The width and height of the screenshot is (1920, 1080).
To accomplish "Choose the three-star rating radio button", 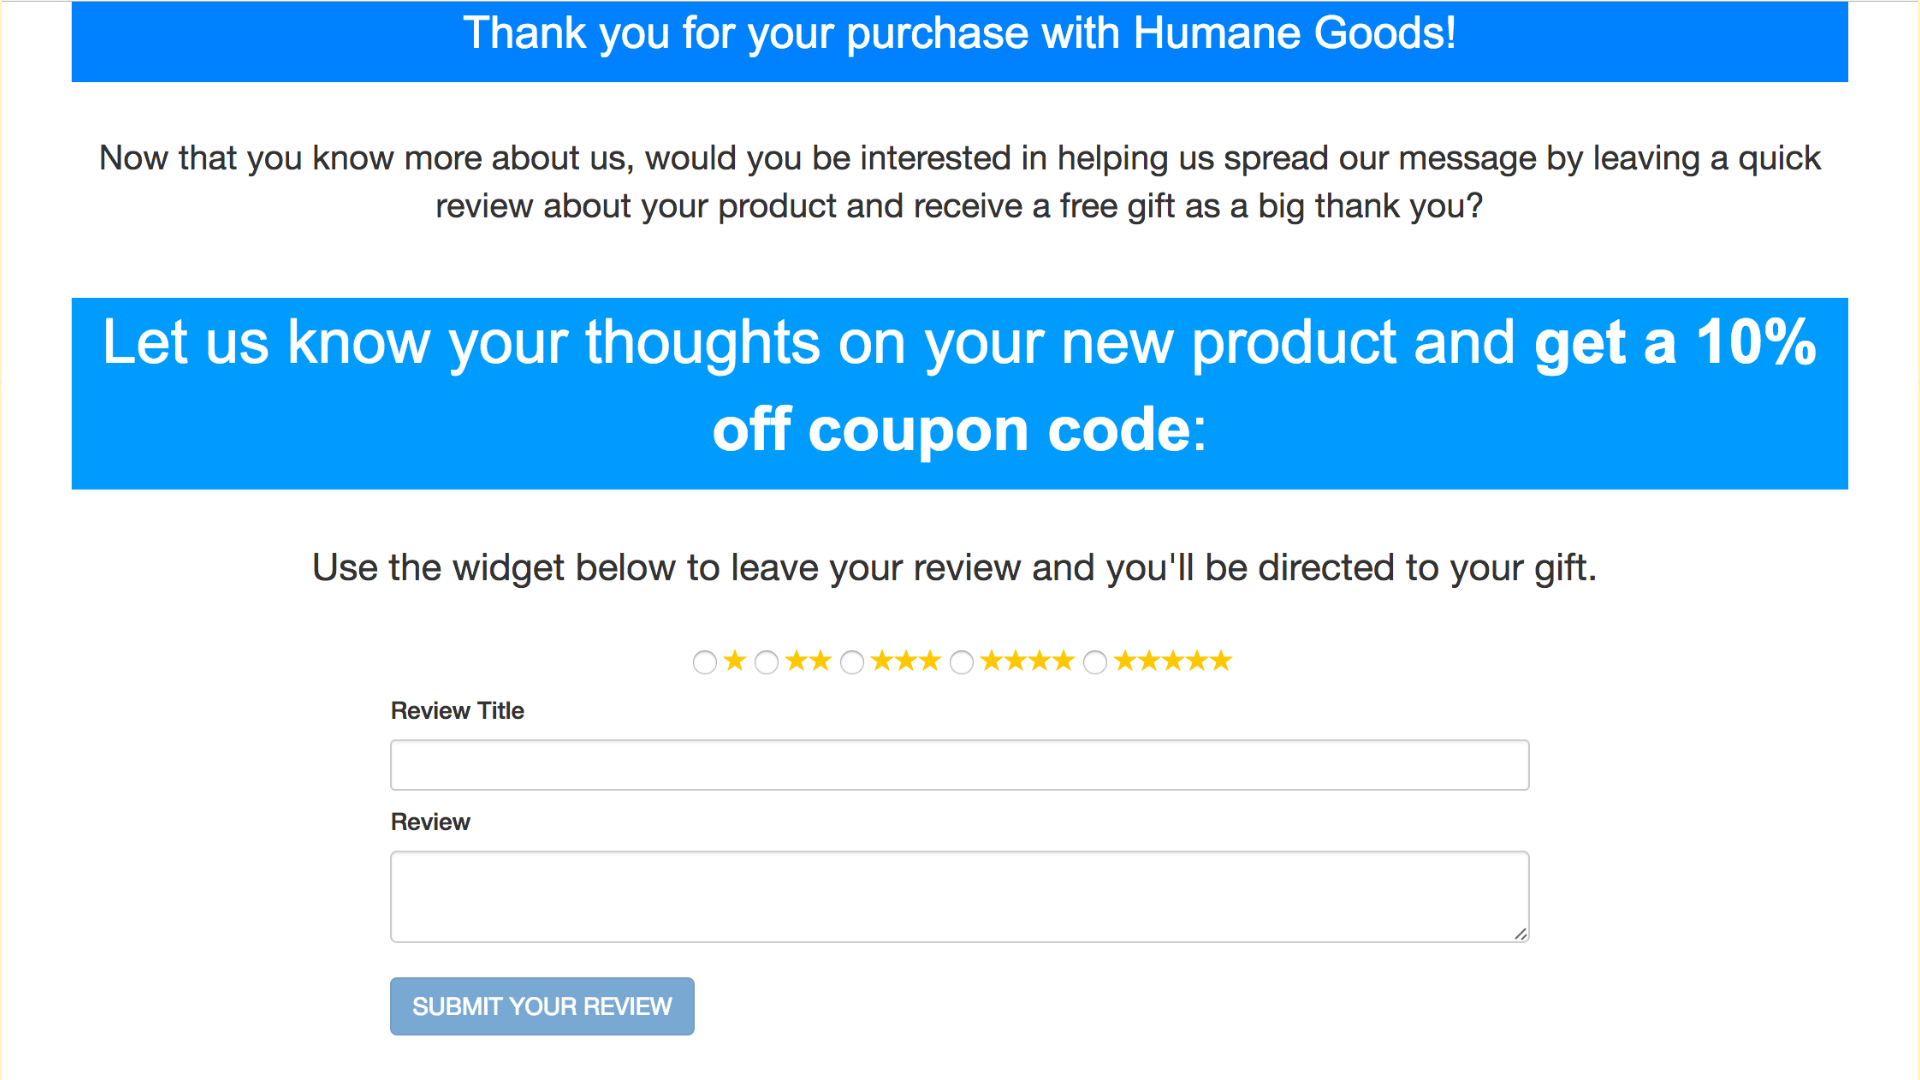I will (852, 662).
